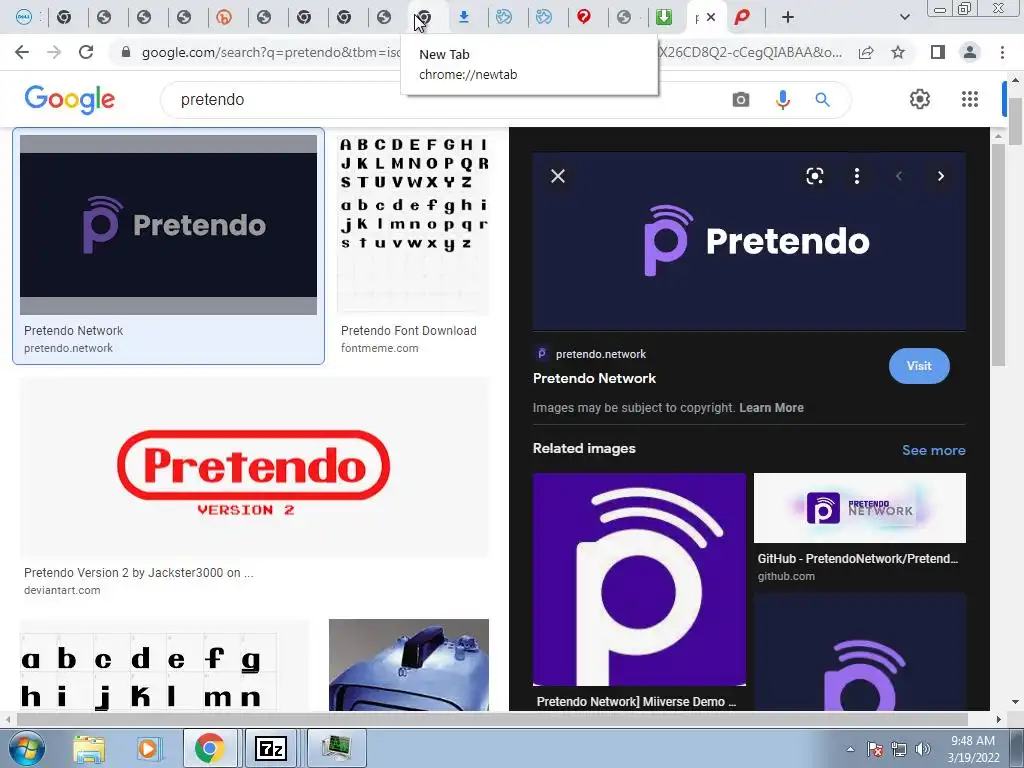Open the fontmeme.com source link
The image size is (1024, 768).
[379, 348]
